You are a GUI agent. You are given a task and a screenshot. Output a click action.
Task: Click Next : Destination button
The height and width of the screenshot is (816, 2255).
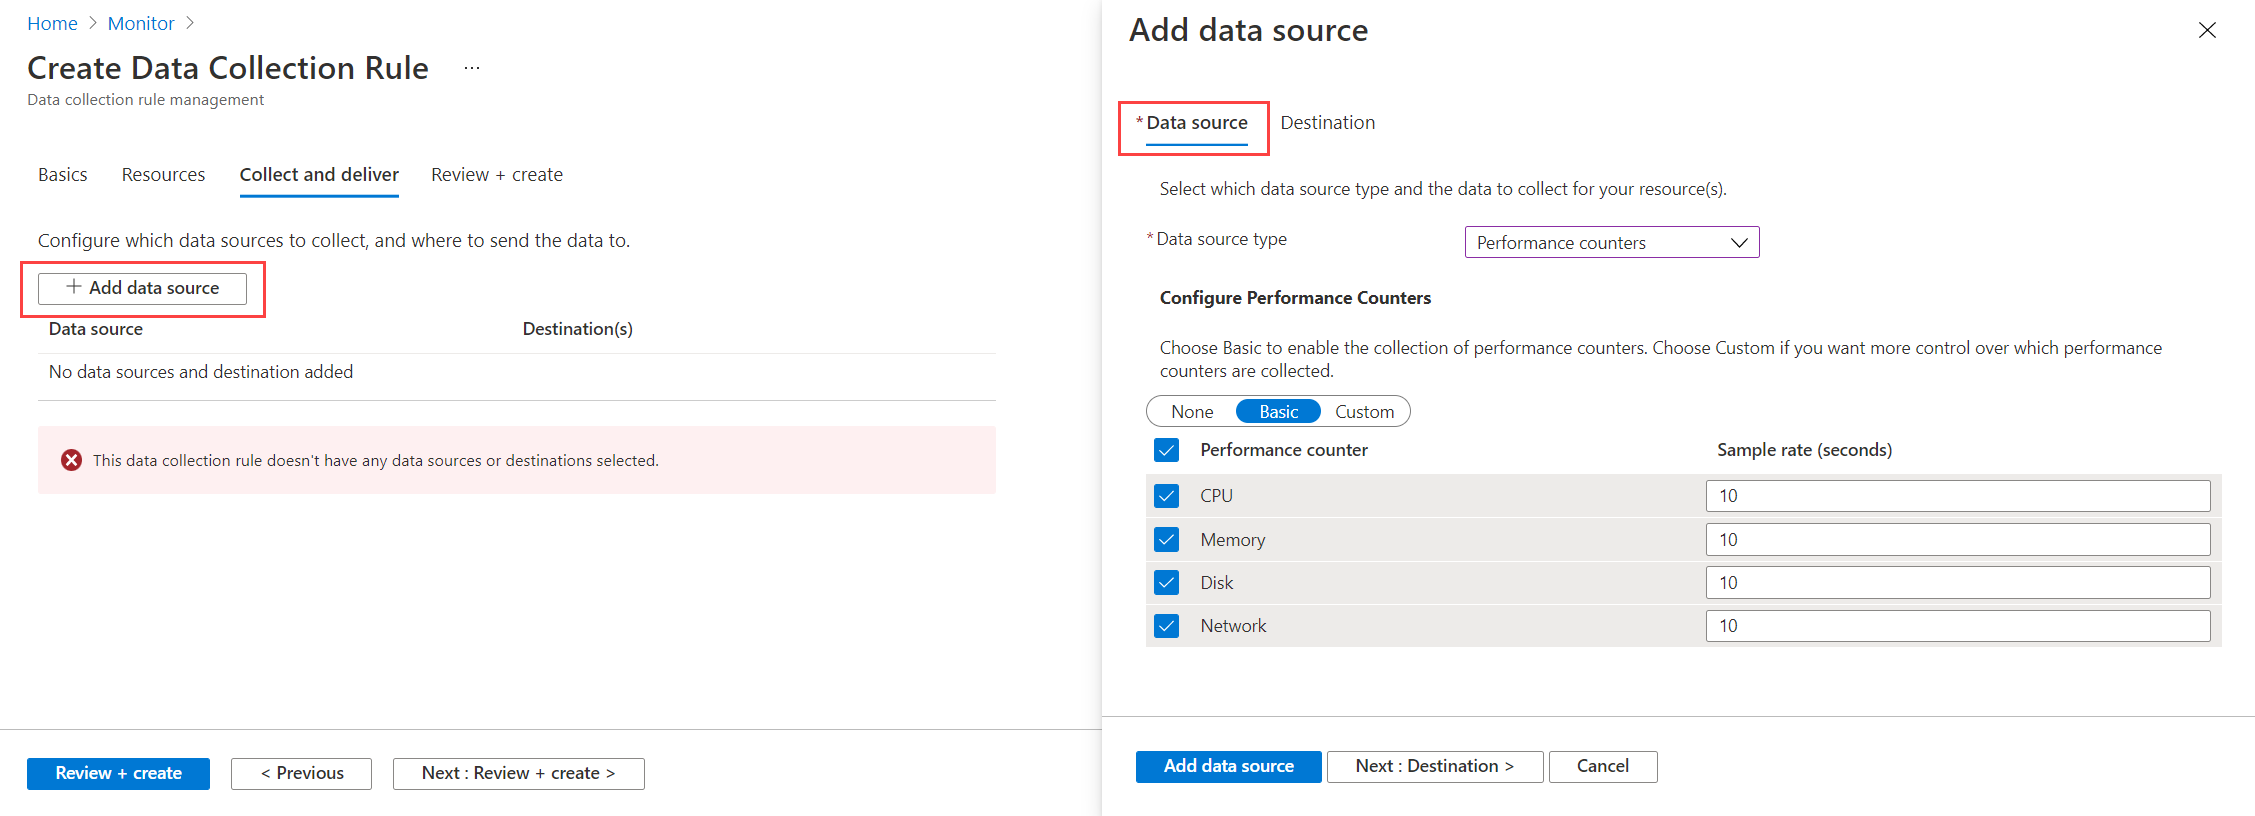click(x=1434, y=766)
